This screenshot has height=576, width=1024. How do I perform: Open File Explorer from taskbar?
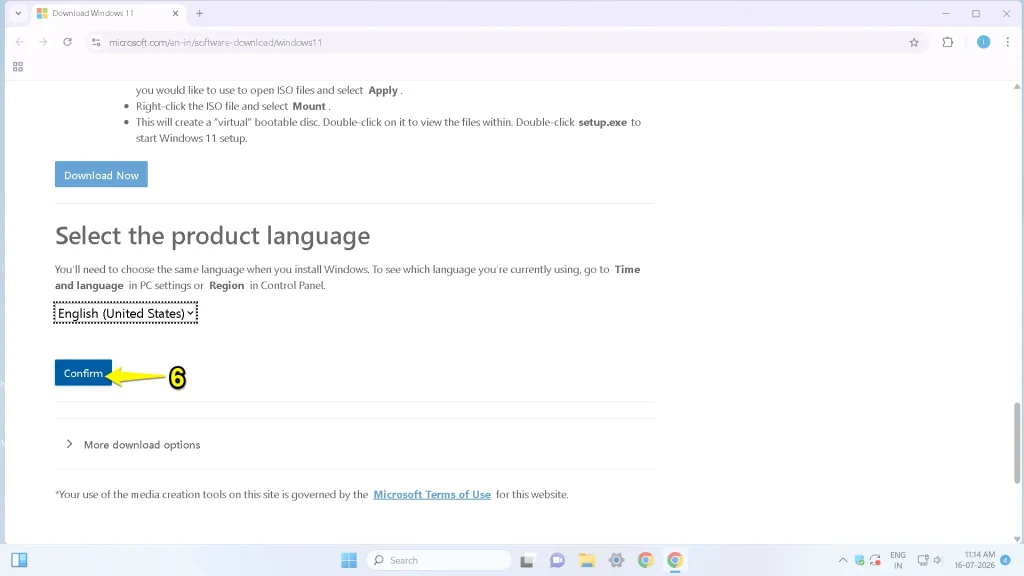click(x=586, y=560)
